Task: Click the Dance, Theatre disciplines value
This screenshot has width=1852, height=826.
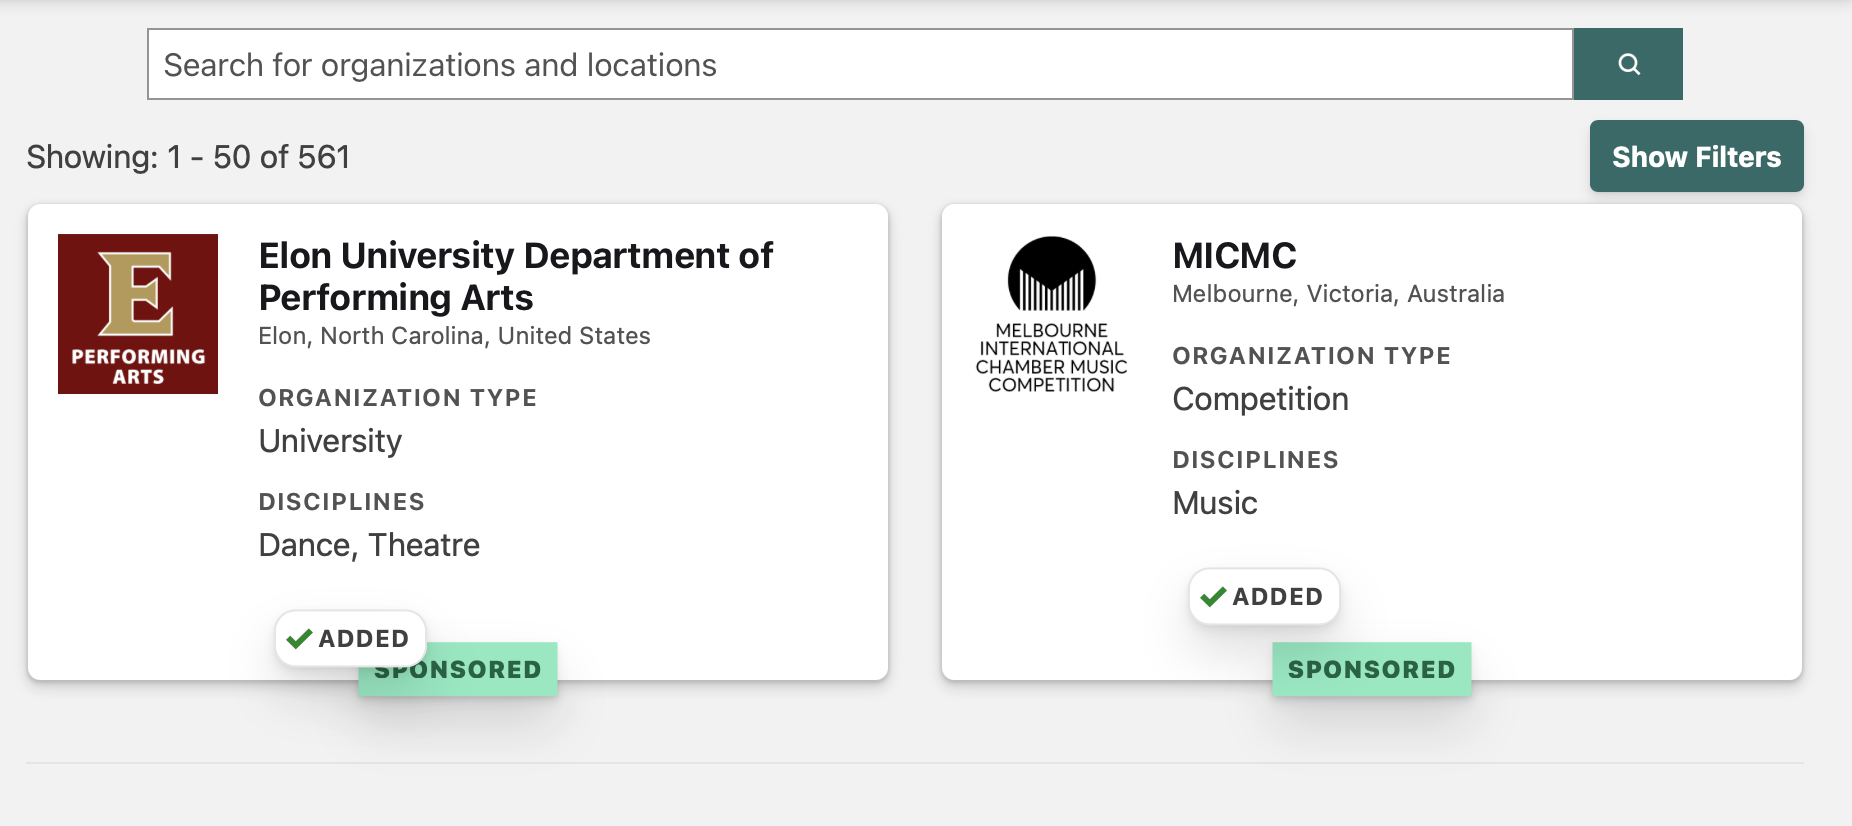Action: click(369, 545)
